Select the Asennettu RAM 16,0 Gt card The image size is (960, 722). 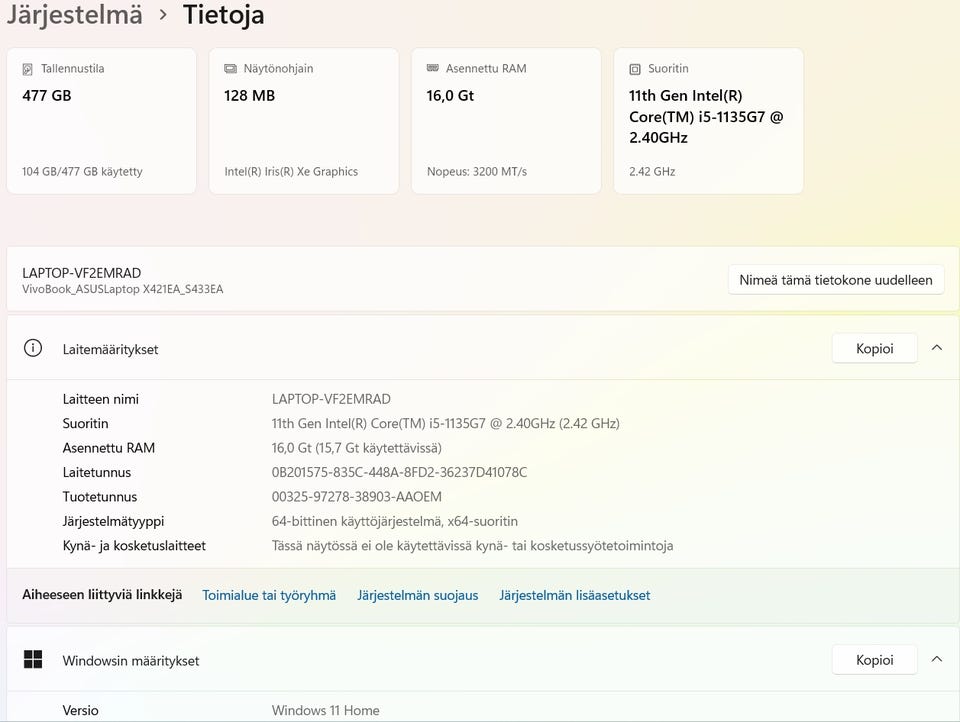(x=506, y=121)
